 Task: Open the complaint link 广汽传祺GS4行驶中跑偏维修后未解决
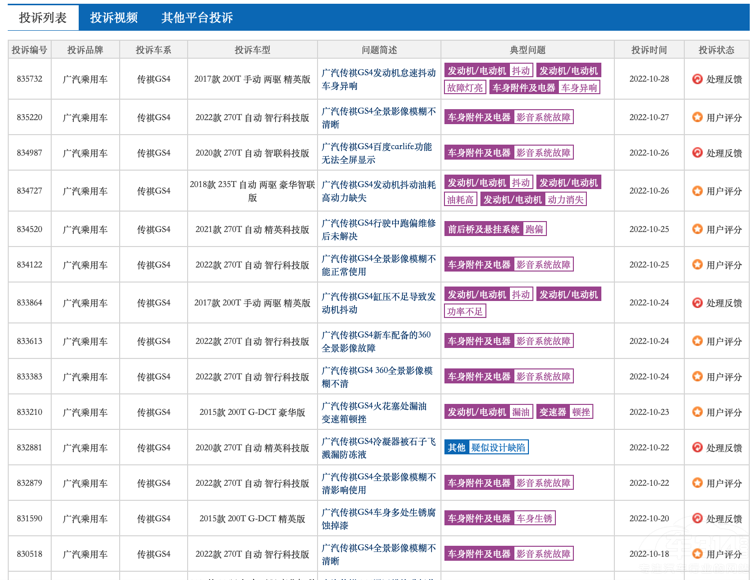[378, 229]
